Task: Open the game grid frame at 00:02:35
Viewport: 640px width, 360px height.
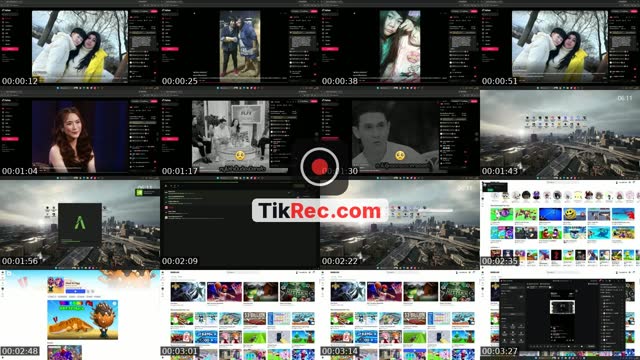Action: pos(560,225)
